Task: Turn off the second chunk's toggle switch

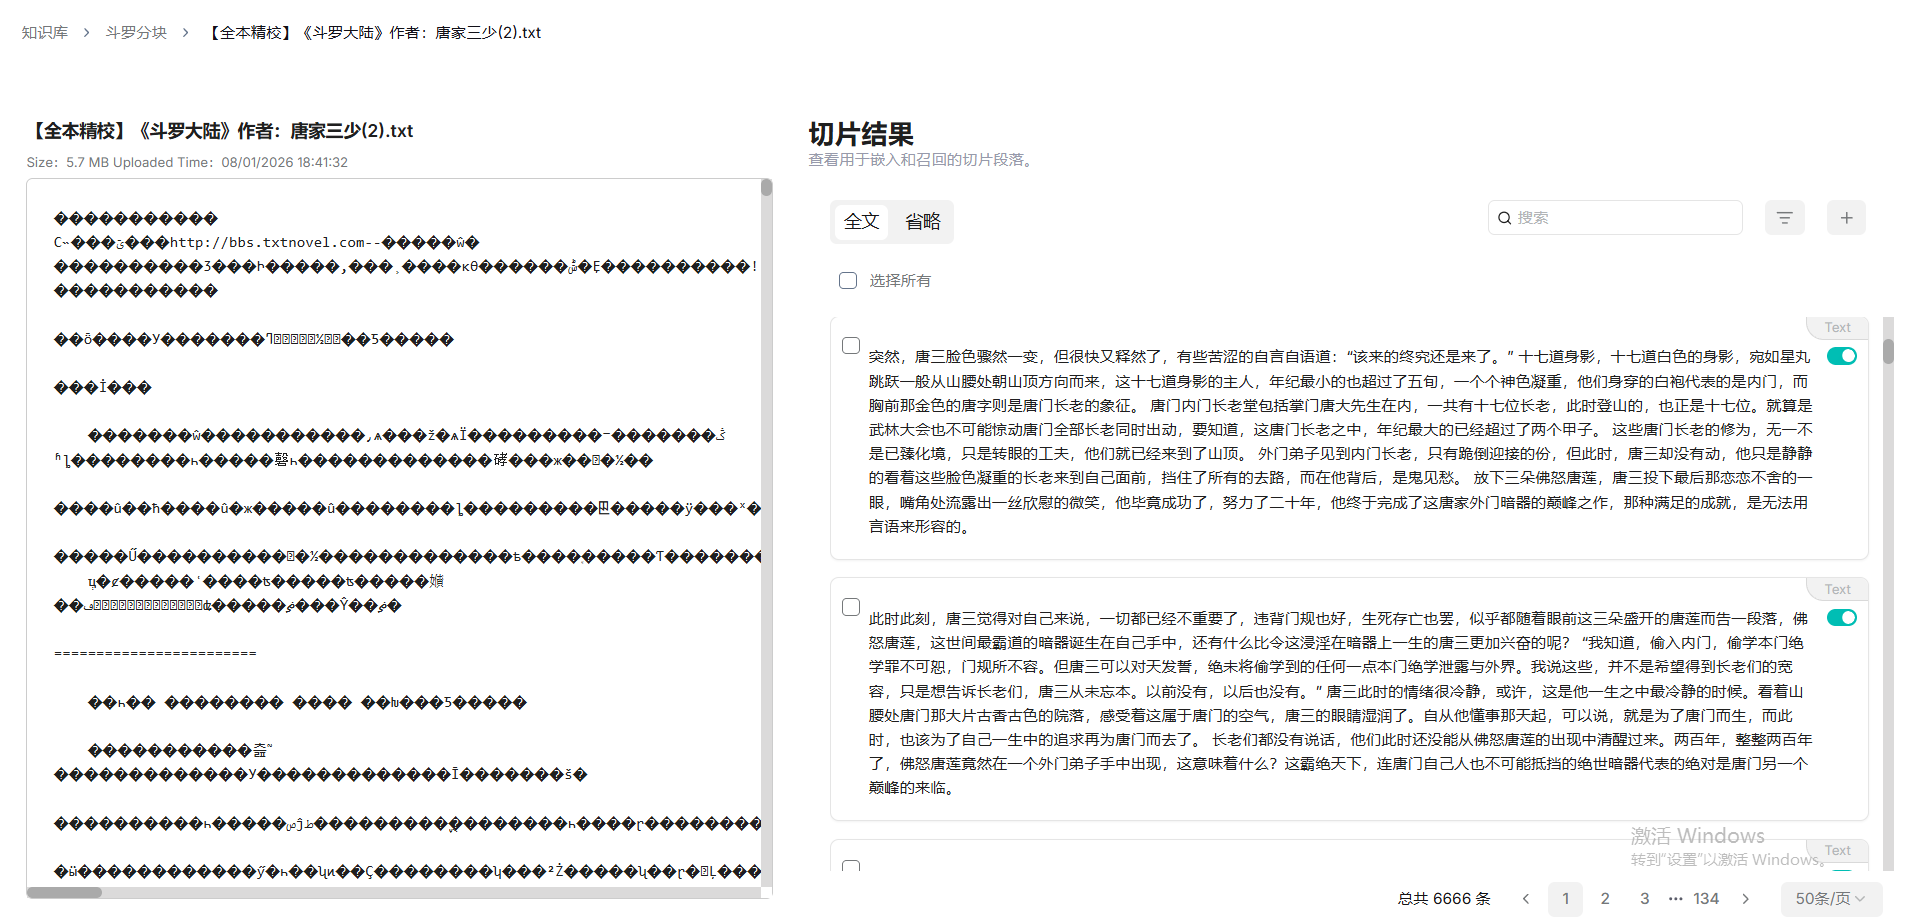Action: click(x=1841, y=618)
